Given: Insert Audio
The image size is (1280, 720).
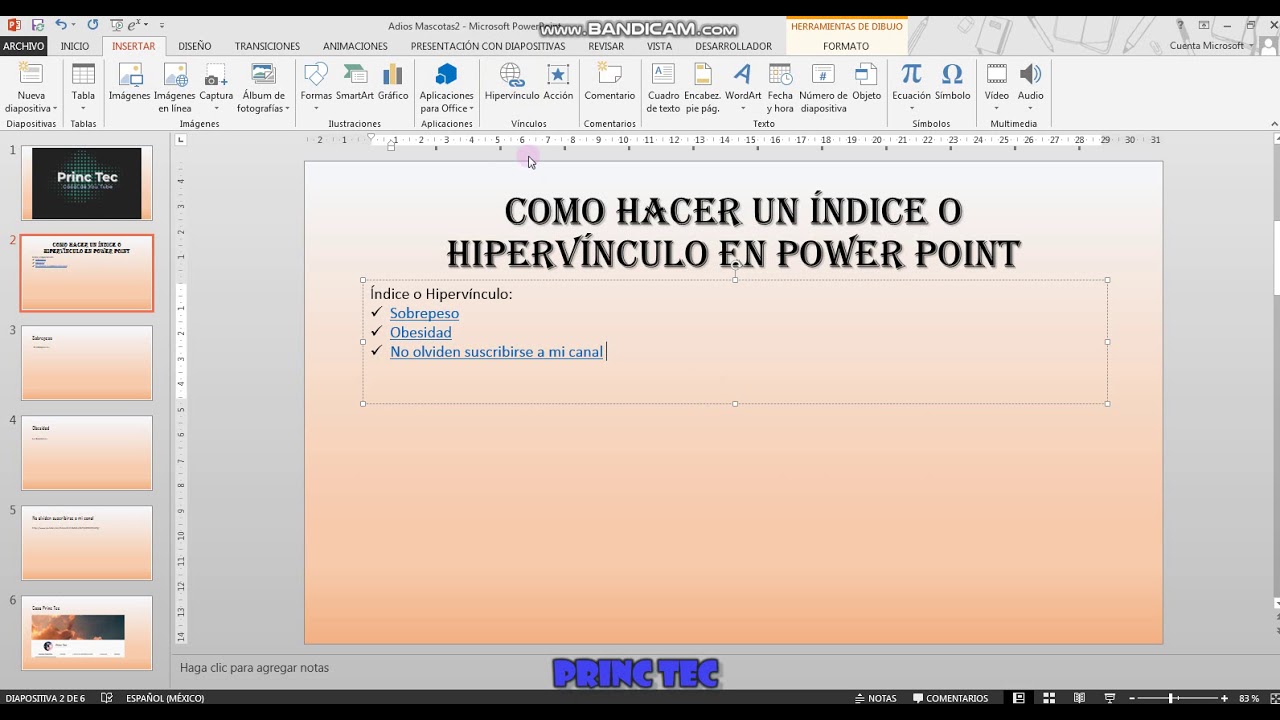Looking at the screenshot, I should pyautogui.click(x=1030, y=88).
